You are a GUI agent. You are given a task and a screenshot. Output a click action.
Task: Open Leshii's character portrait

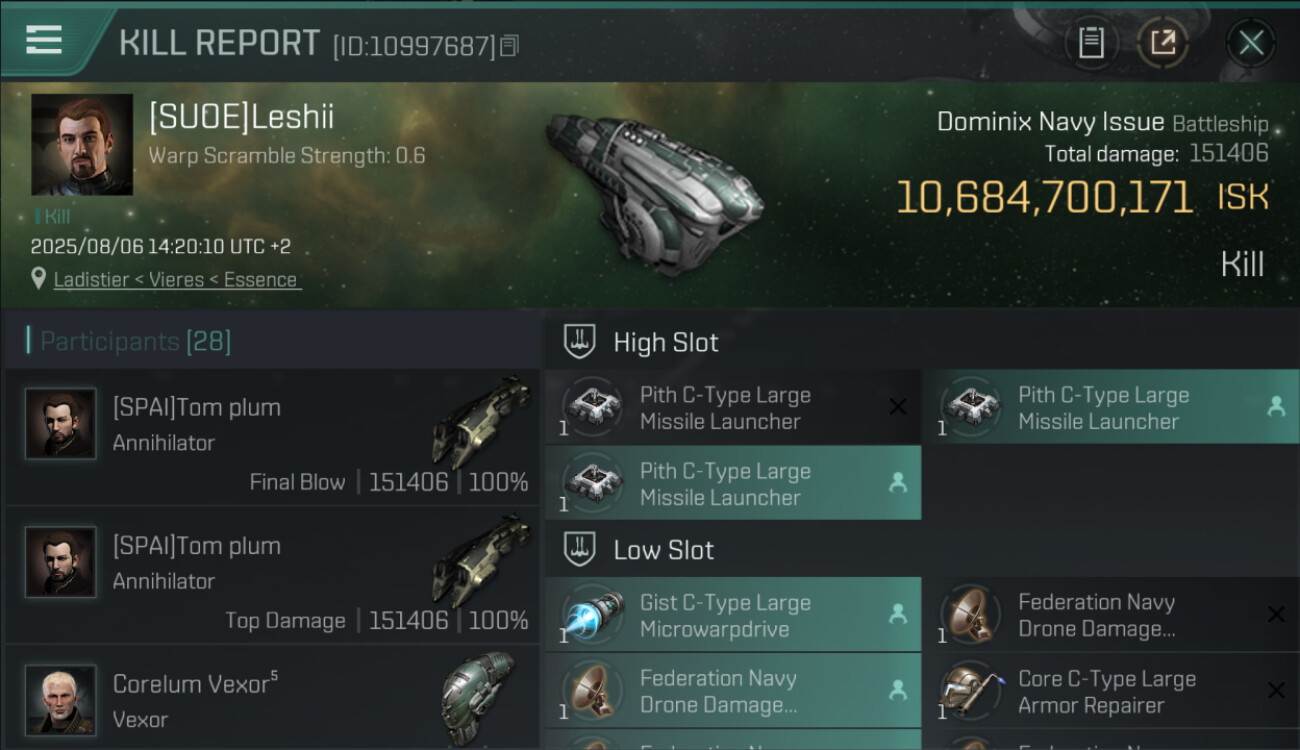(x=82, y=145)
